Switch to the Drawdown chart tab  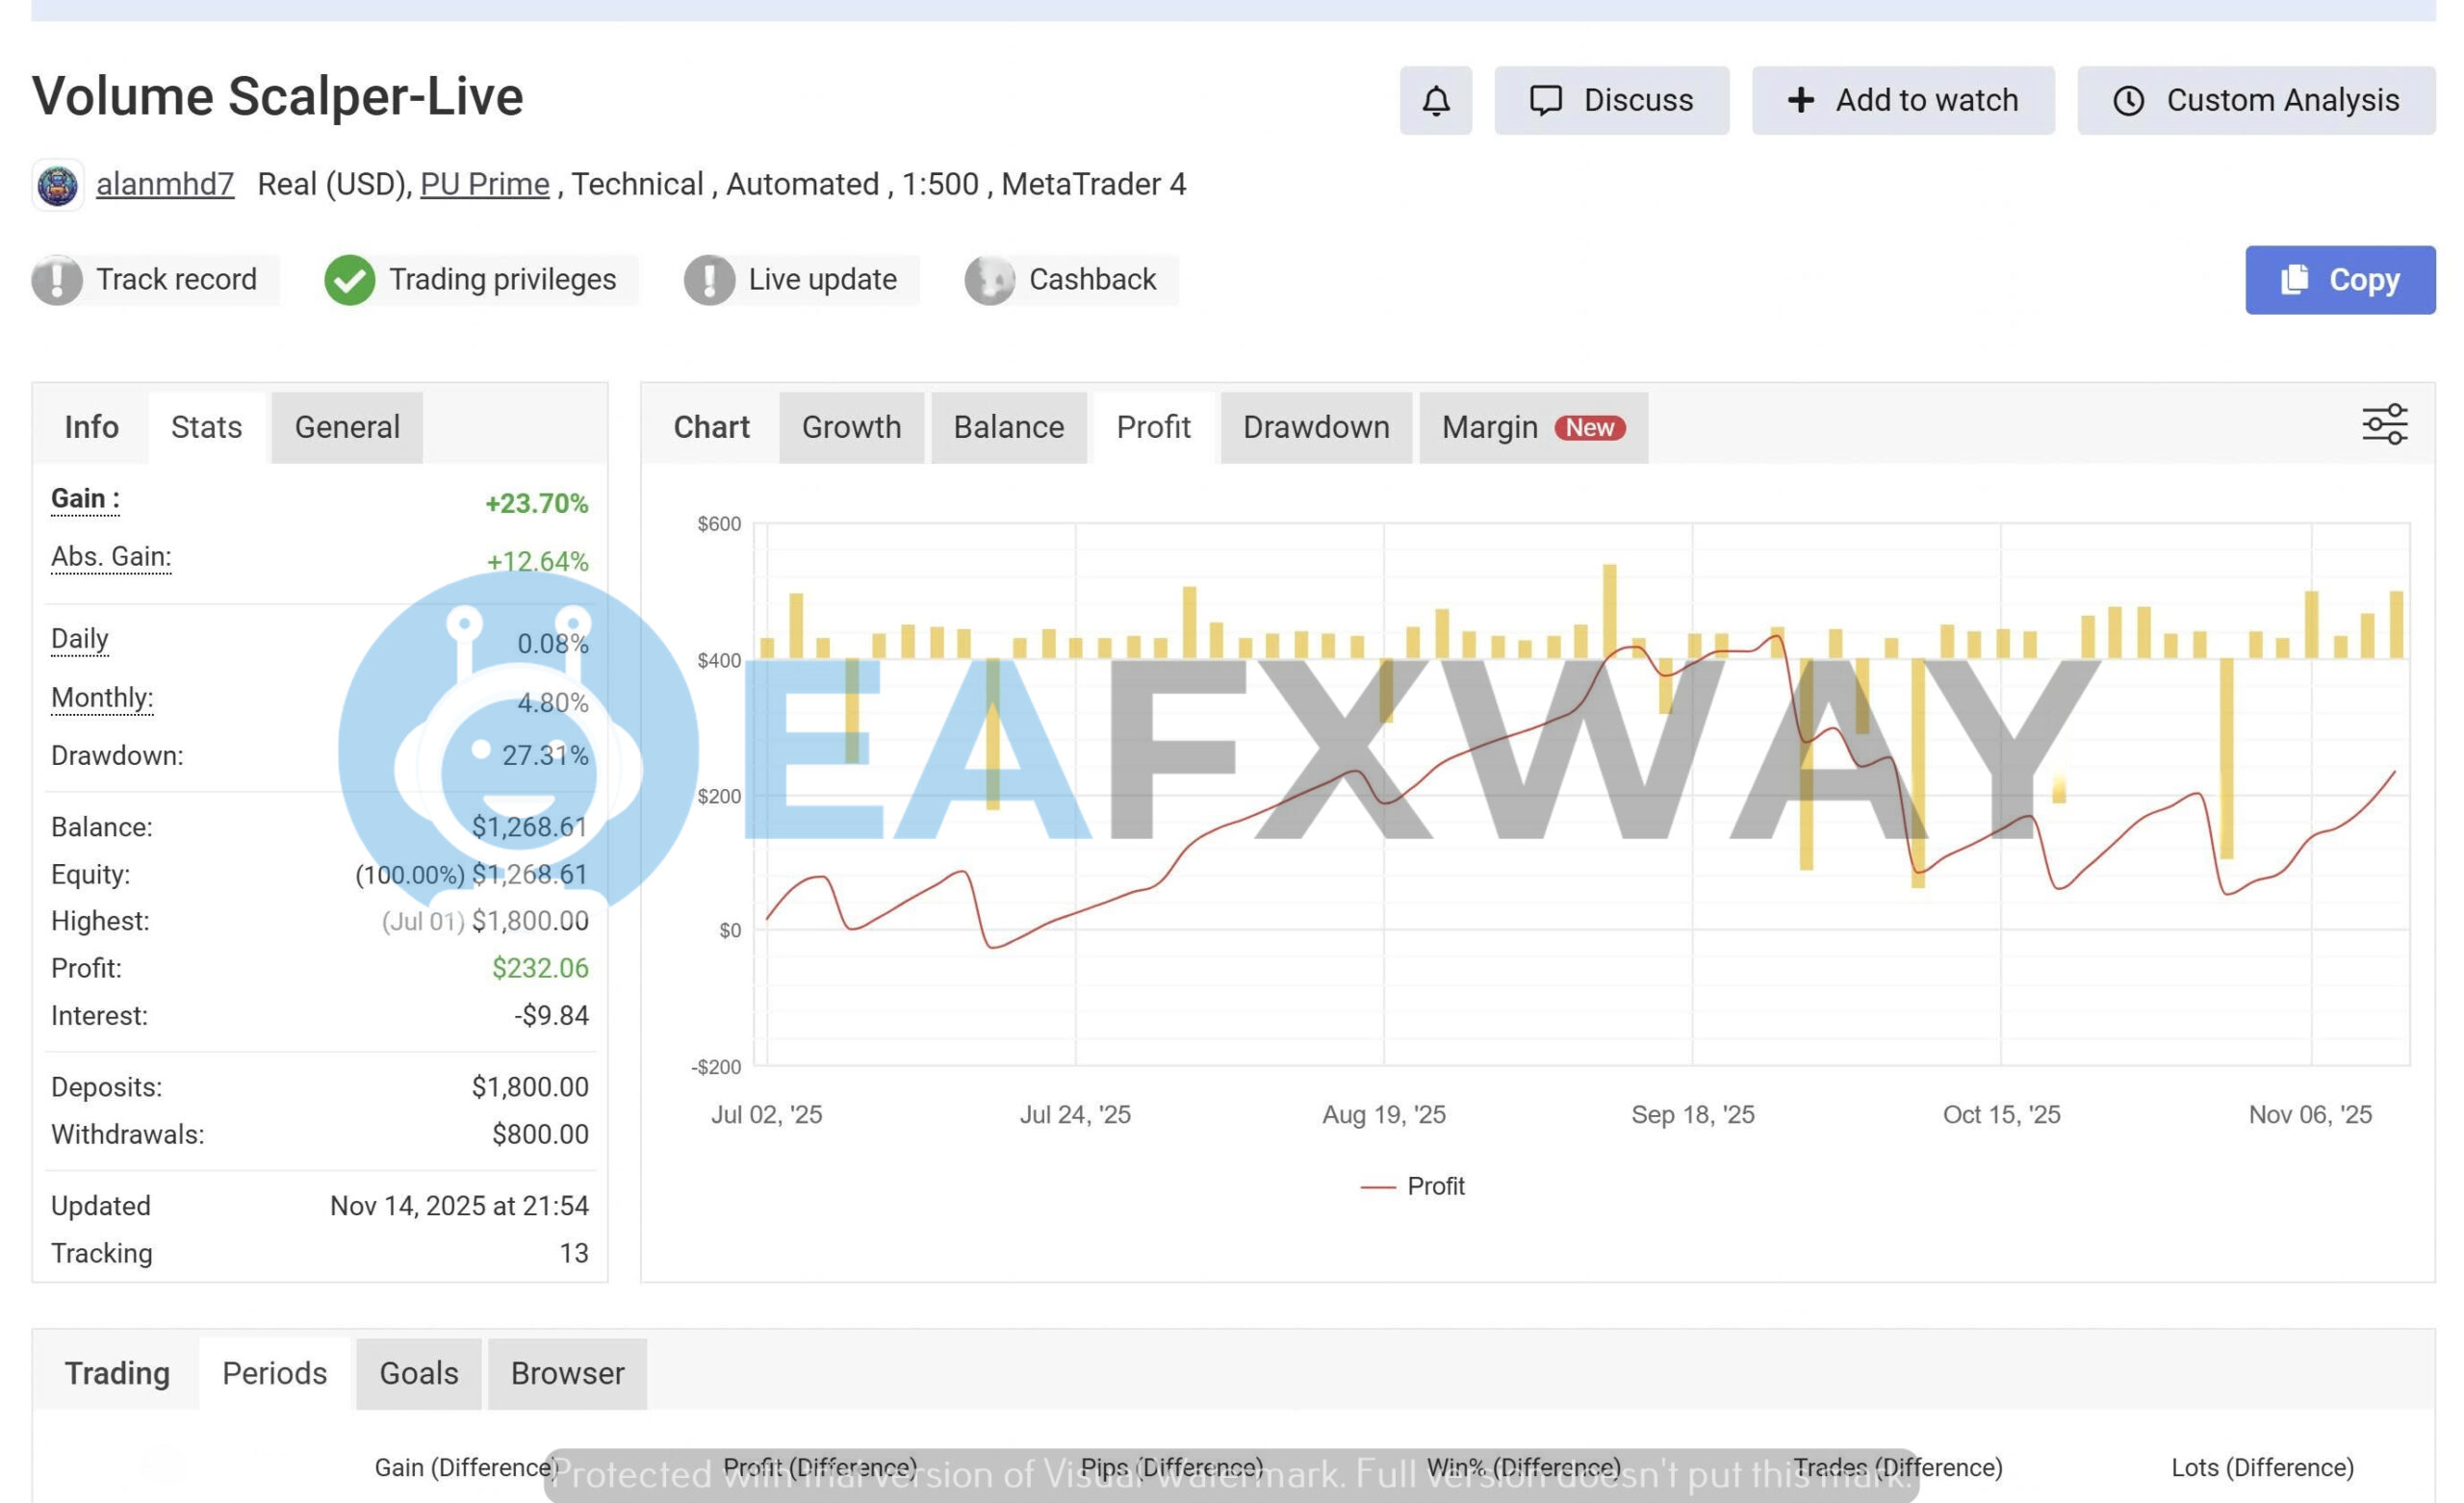click(x=1315, y=428)
